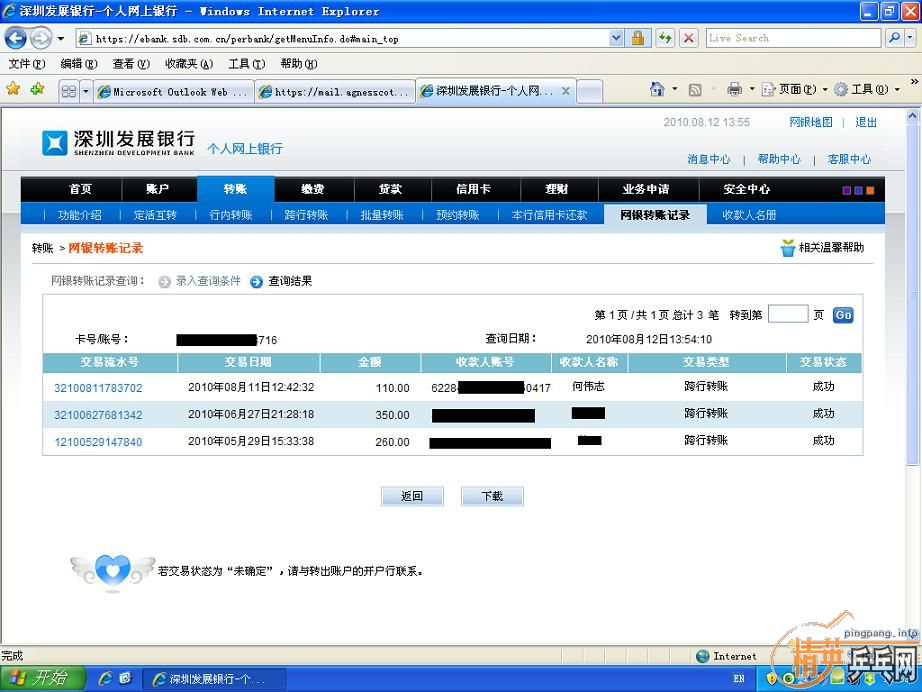922x692 pixels.
Task: Open the Quick Tabs dropdown arrow
Action: pos(86,91)
